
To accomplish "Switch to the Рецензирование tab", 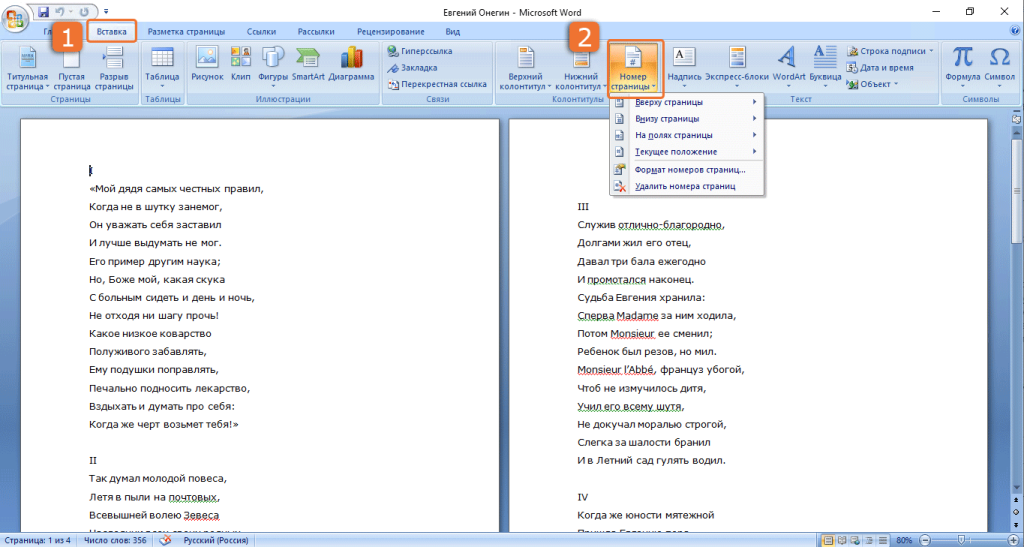I will click(391, 31).
